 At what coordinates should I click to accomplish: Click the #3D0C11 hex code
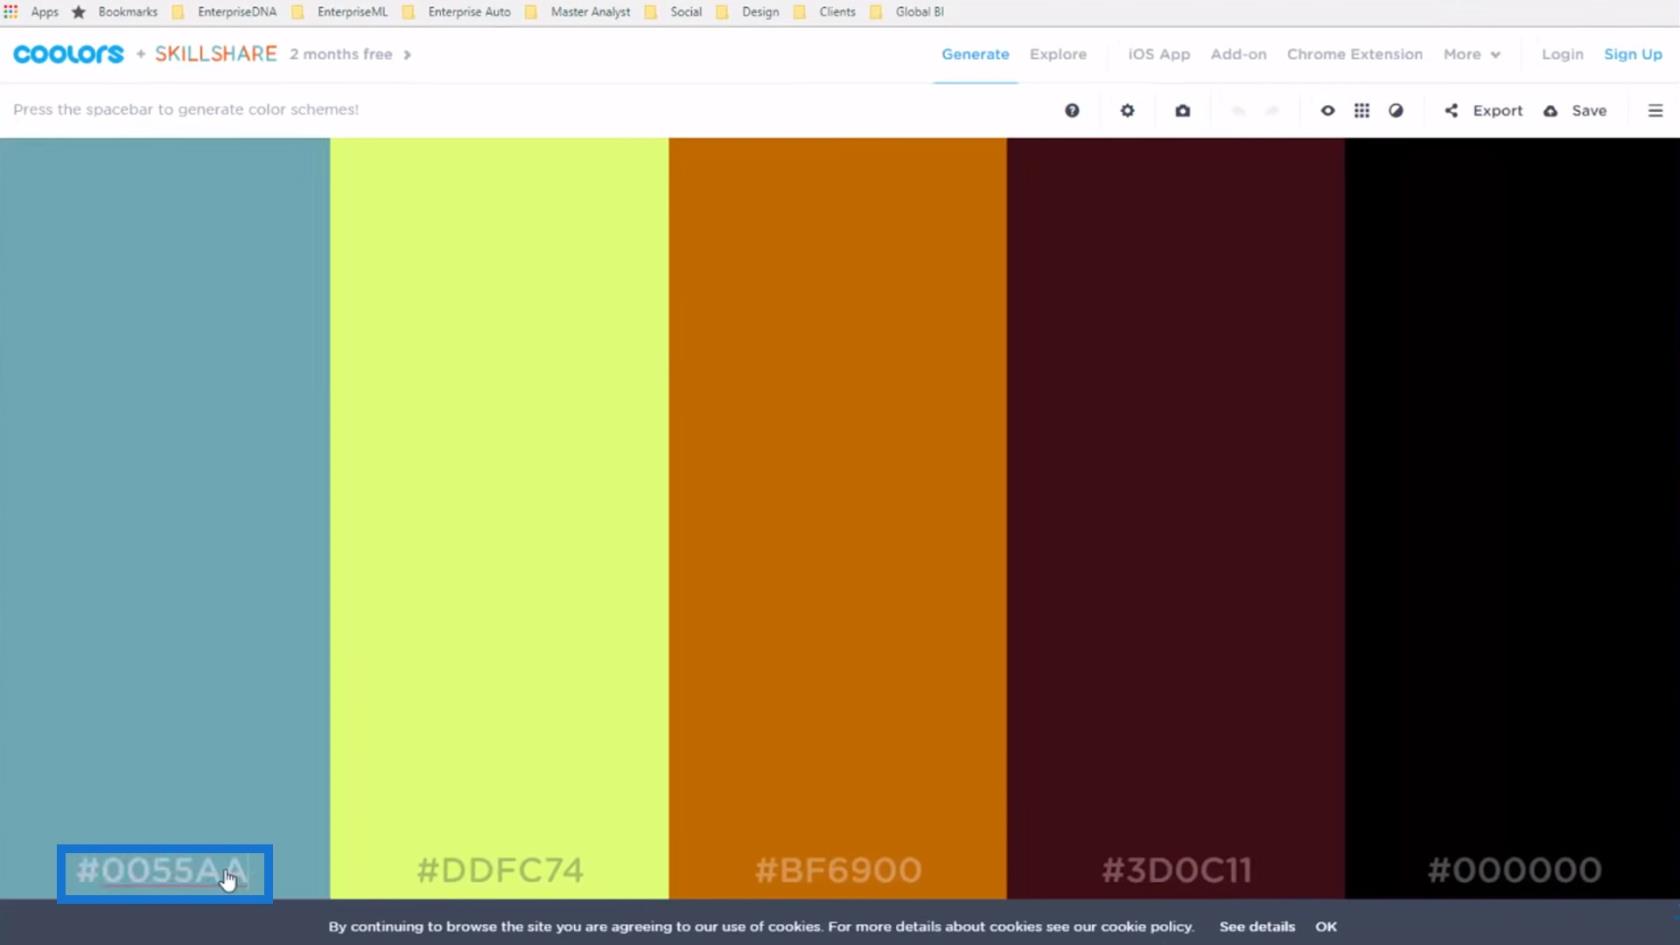[x=1176, y=870]
